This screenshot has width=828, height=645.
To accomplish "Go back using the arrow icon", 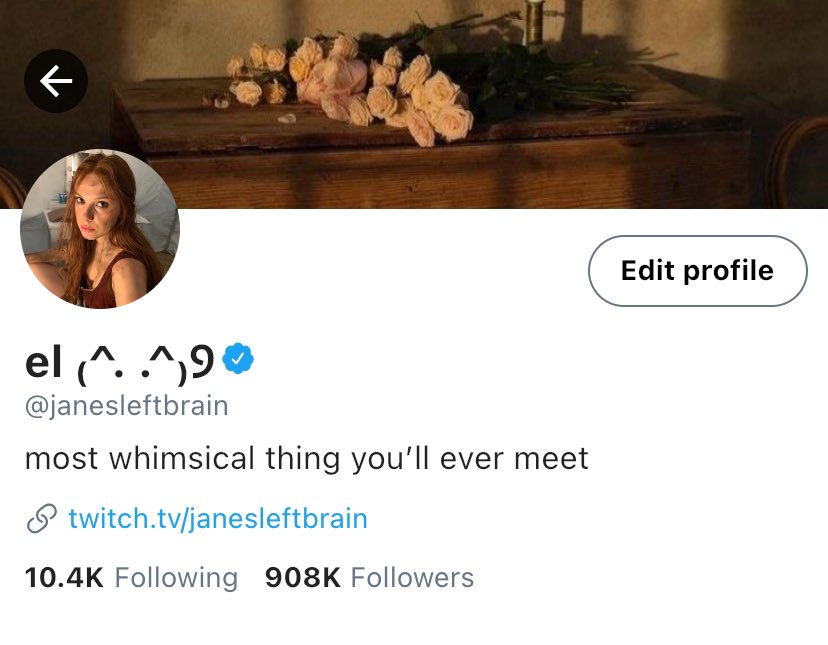I will click(x=56, y=81).
